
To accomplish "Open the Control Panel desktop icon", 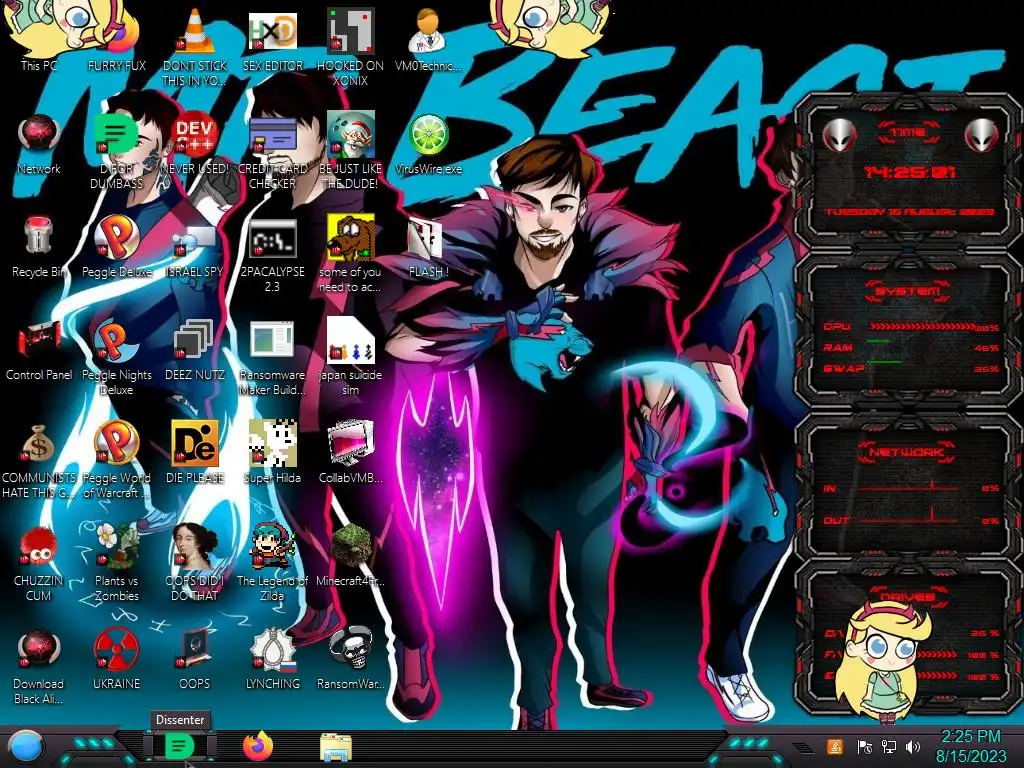I will (39, 349).
